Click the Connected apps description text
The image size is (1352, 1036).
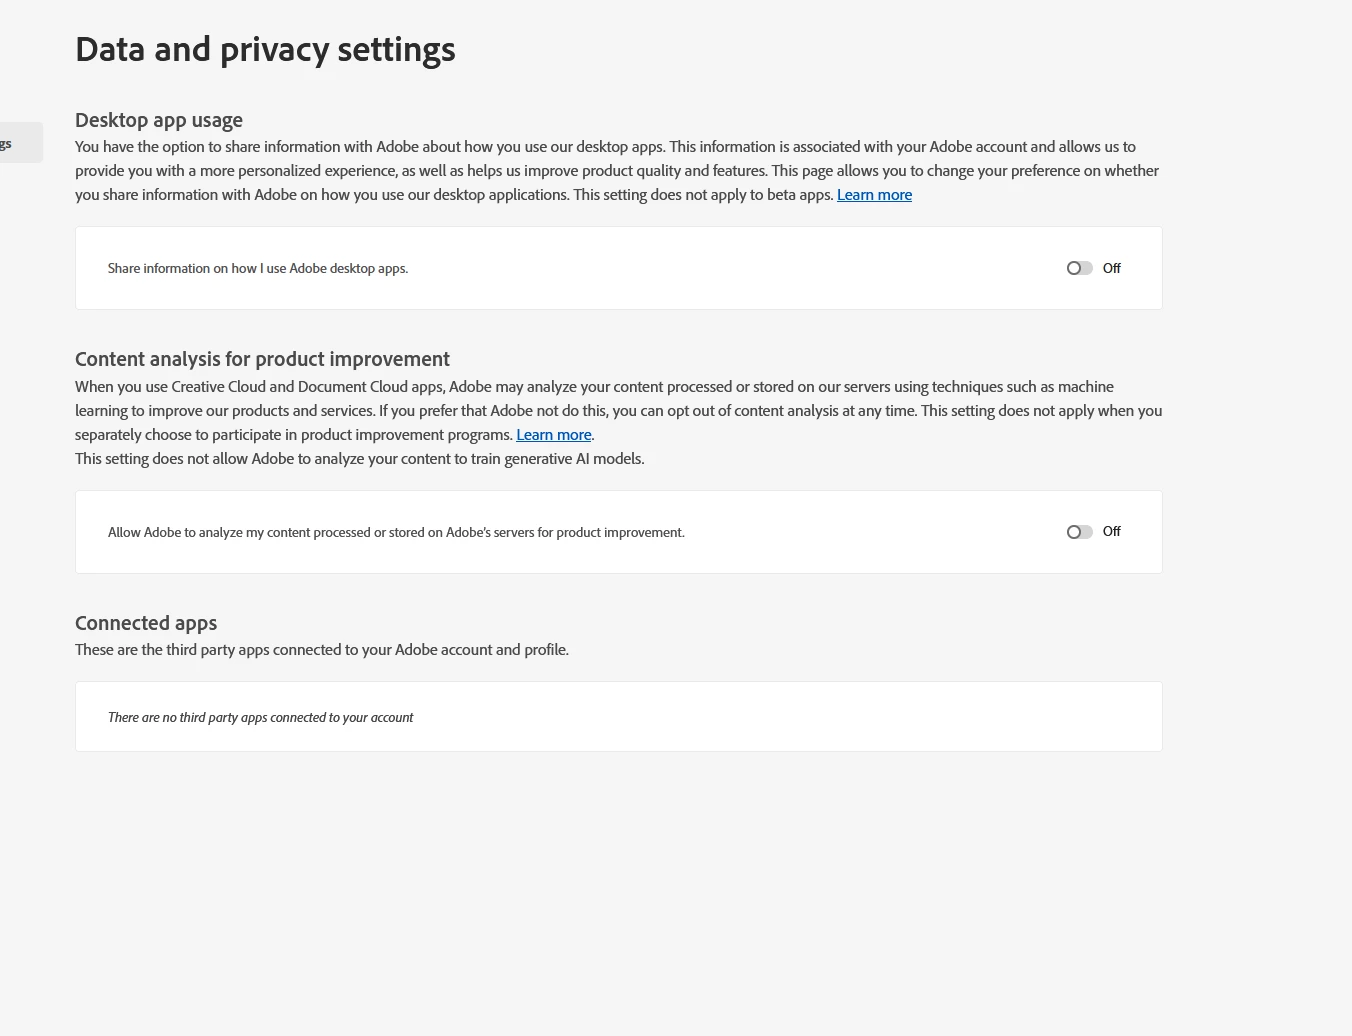[322, 650]
